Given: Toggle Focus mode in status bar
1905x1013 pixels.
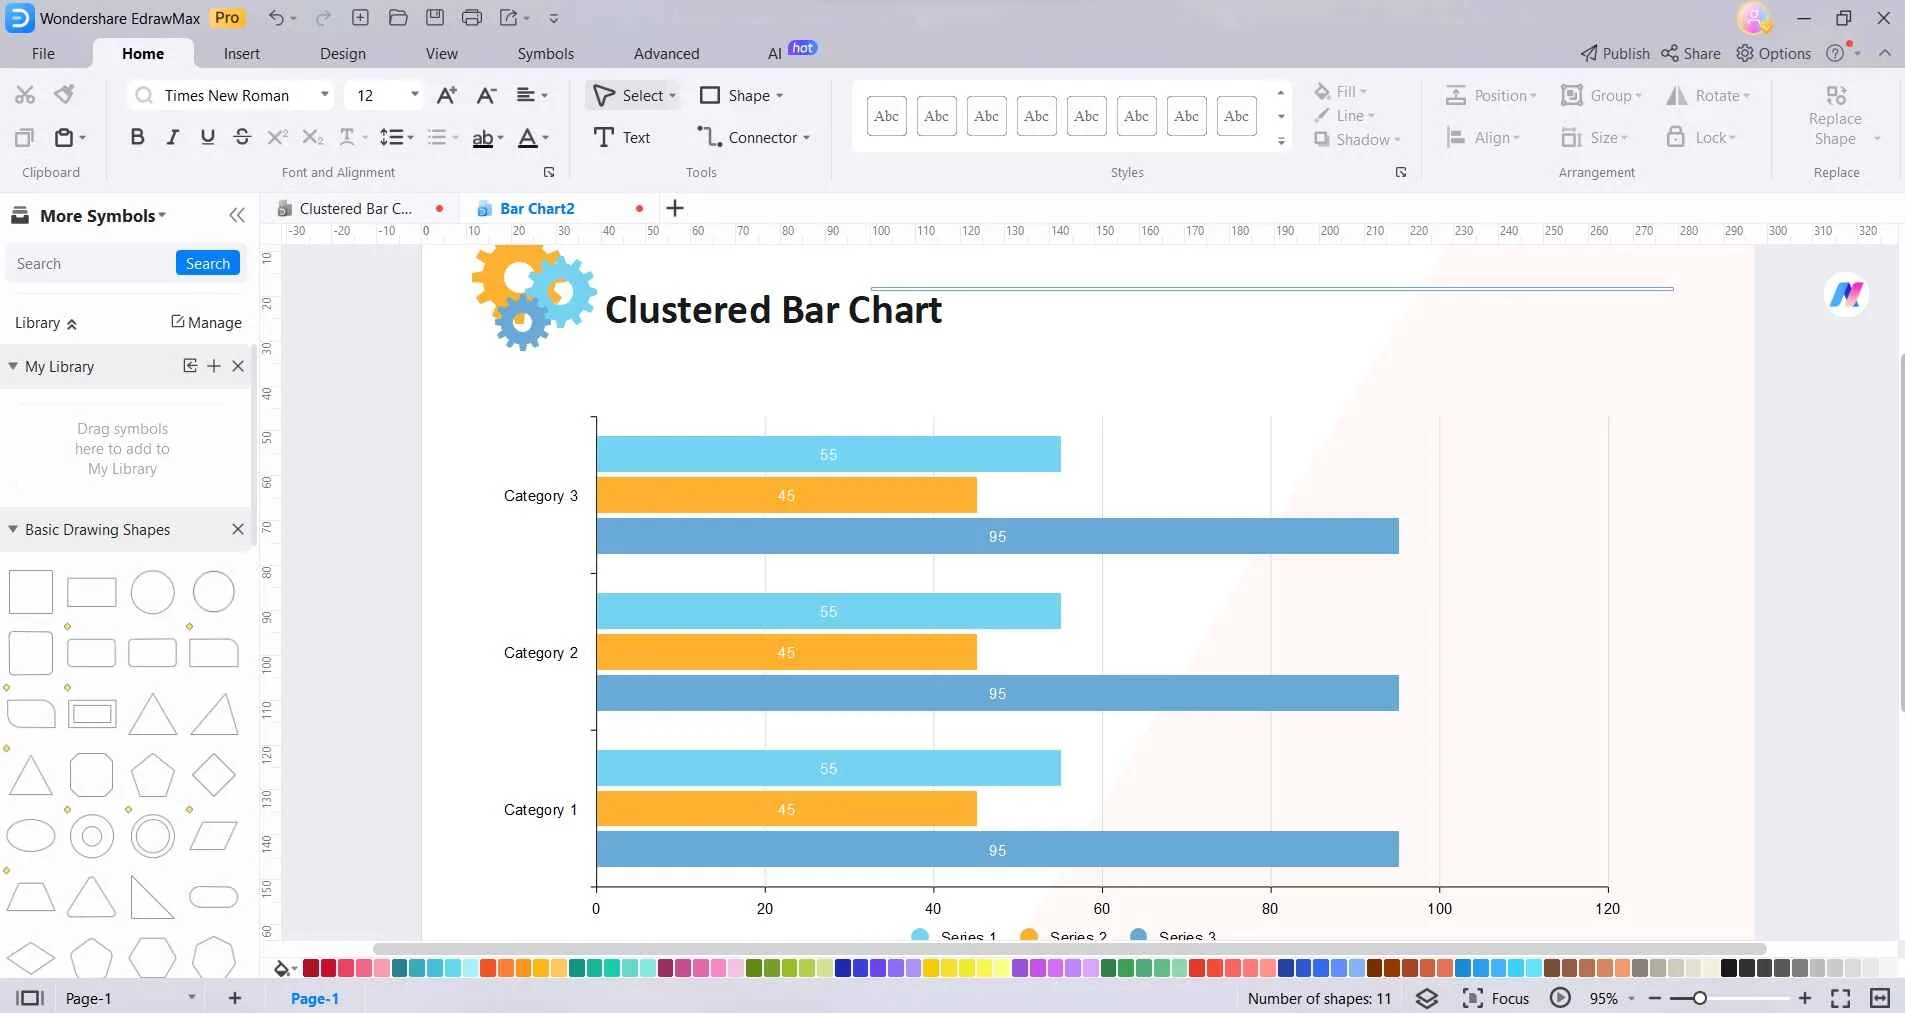Looking at the screenshot, I should click(x=1496, y=998).
